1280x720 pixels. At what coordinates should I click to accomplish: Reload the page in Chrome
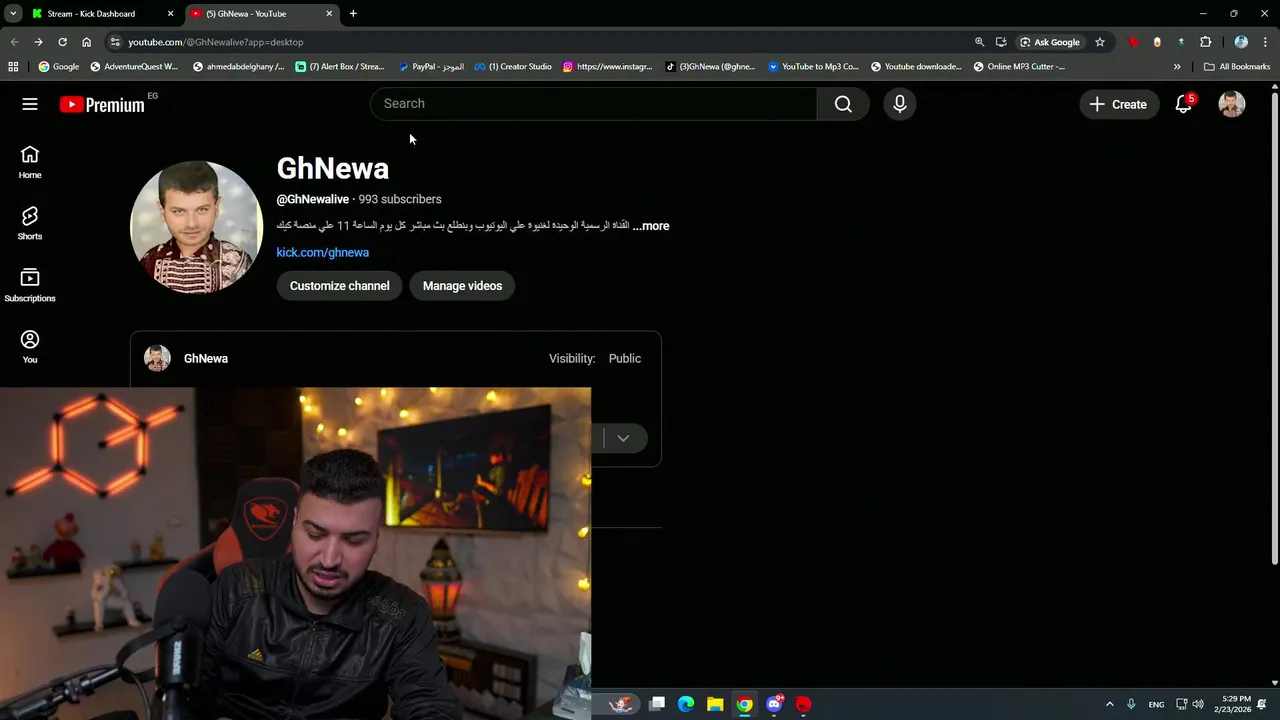[x=62, y=42]
